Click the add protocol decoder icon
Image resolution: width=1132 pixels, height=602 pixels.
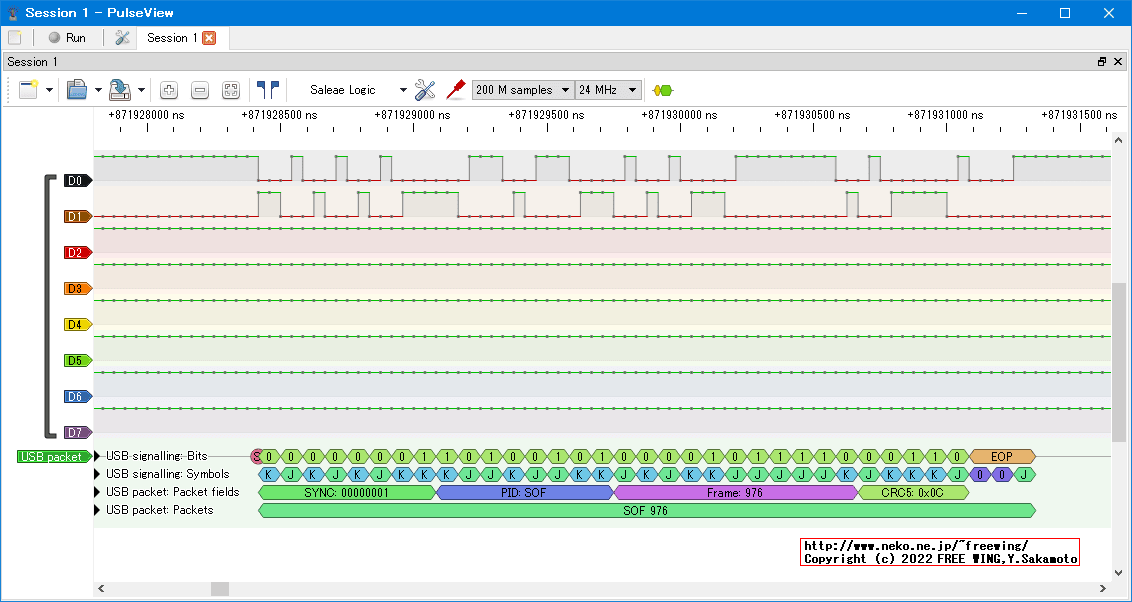[x=662, y=90]
